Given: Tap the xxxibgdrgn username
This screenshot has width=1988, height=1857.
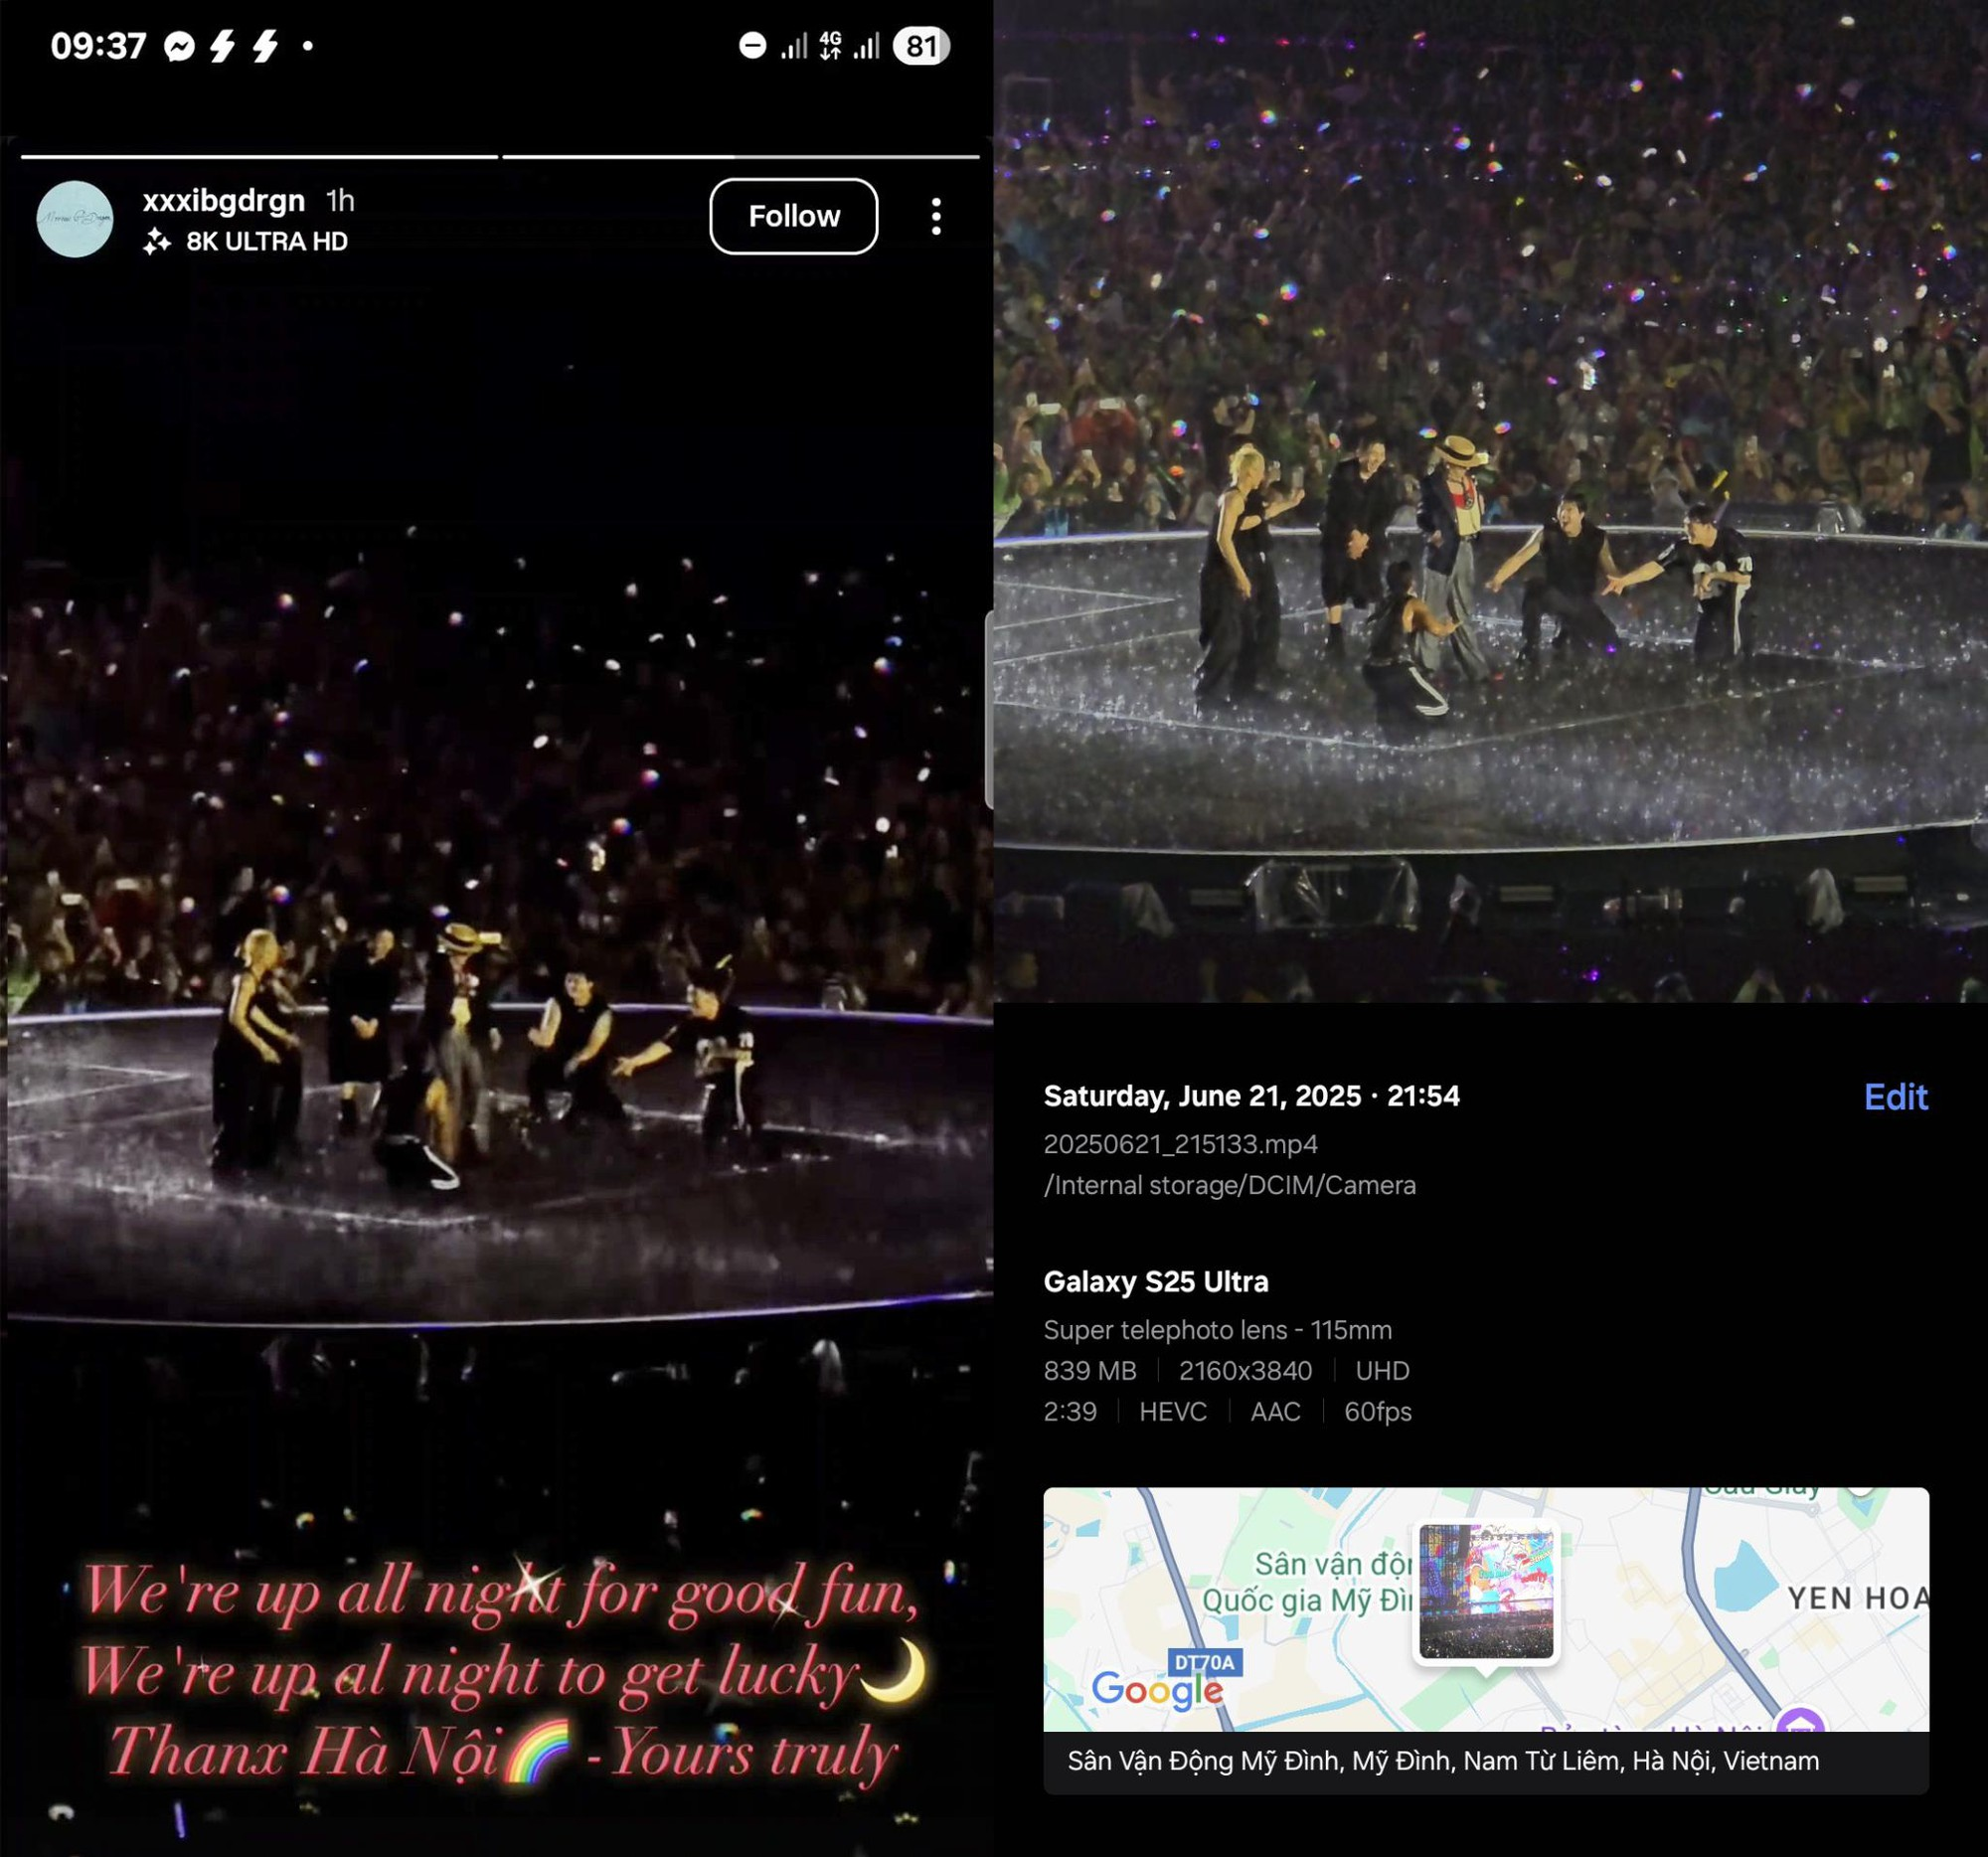Looking at the screenshot, I should coord(224,200).
